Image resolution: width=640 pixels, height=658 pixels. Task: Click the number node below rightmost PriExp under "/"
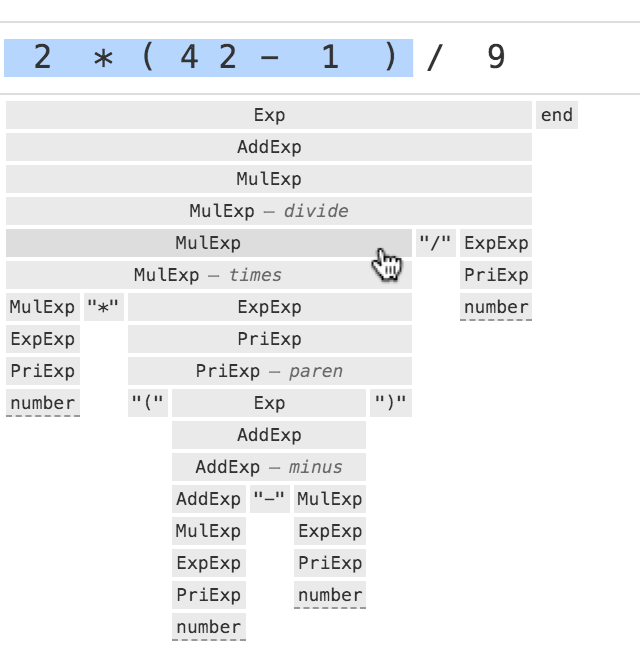pyautogui.click(x=496, y=307)
